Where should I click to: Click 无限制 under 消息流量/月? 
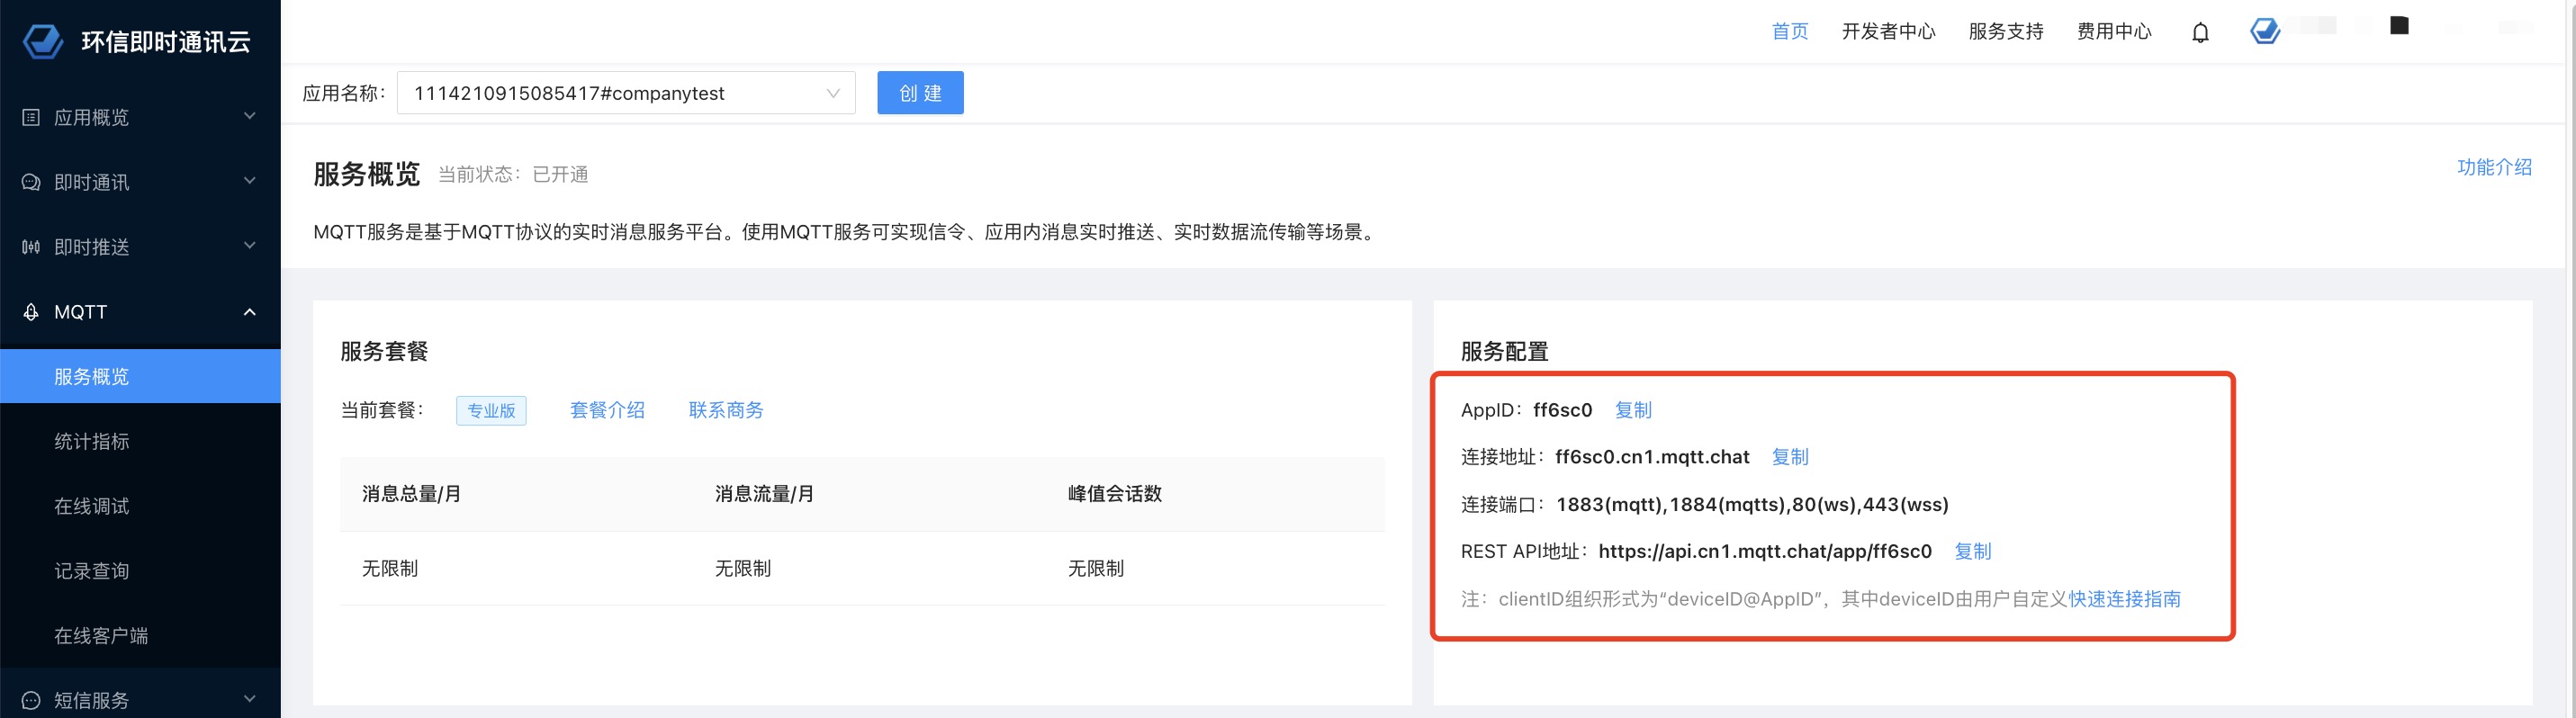click(743, 568)
